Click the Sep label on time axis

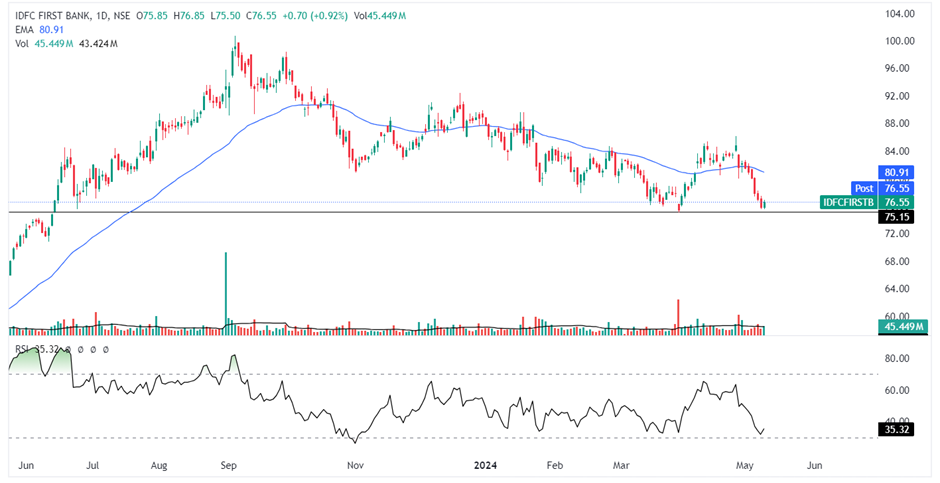coord(228,466)
